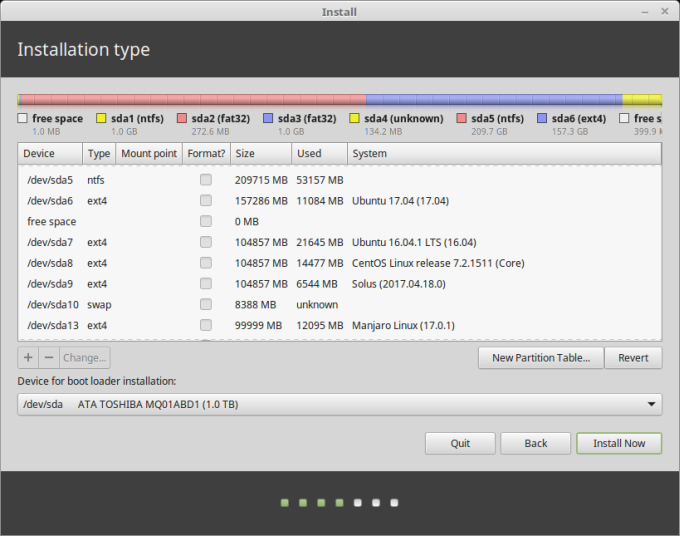Click the 53157 MB used value
Viewport: 680px width, 536px height.
pyautogui.click(x=320, y=180)
